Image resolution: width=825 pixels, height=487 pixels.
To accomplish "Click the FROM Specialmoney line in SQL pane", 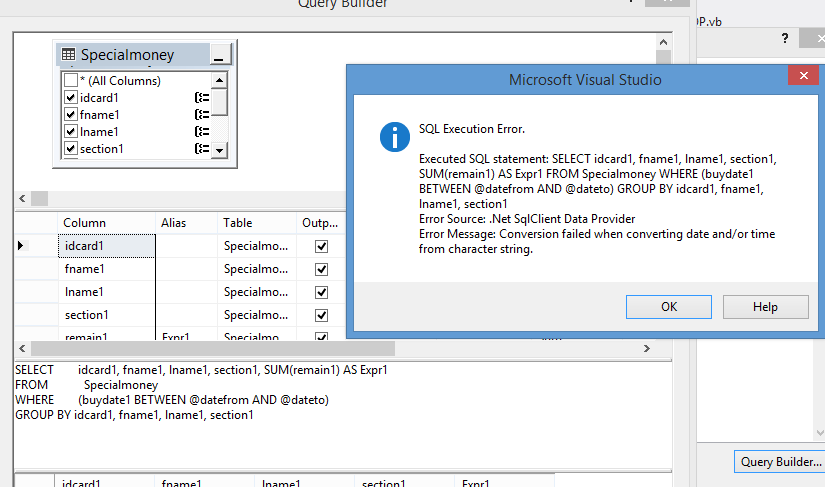I will coord(86,385).
